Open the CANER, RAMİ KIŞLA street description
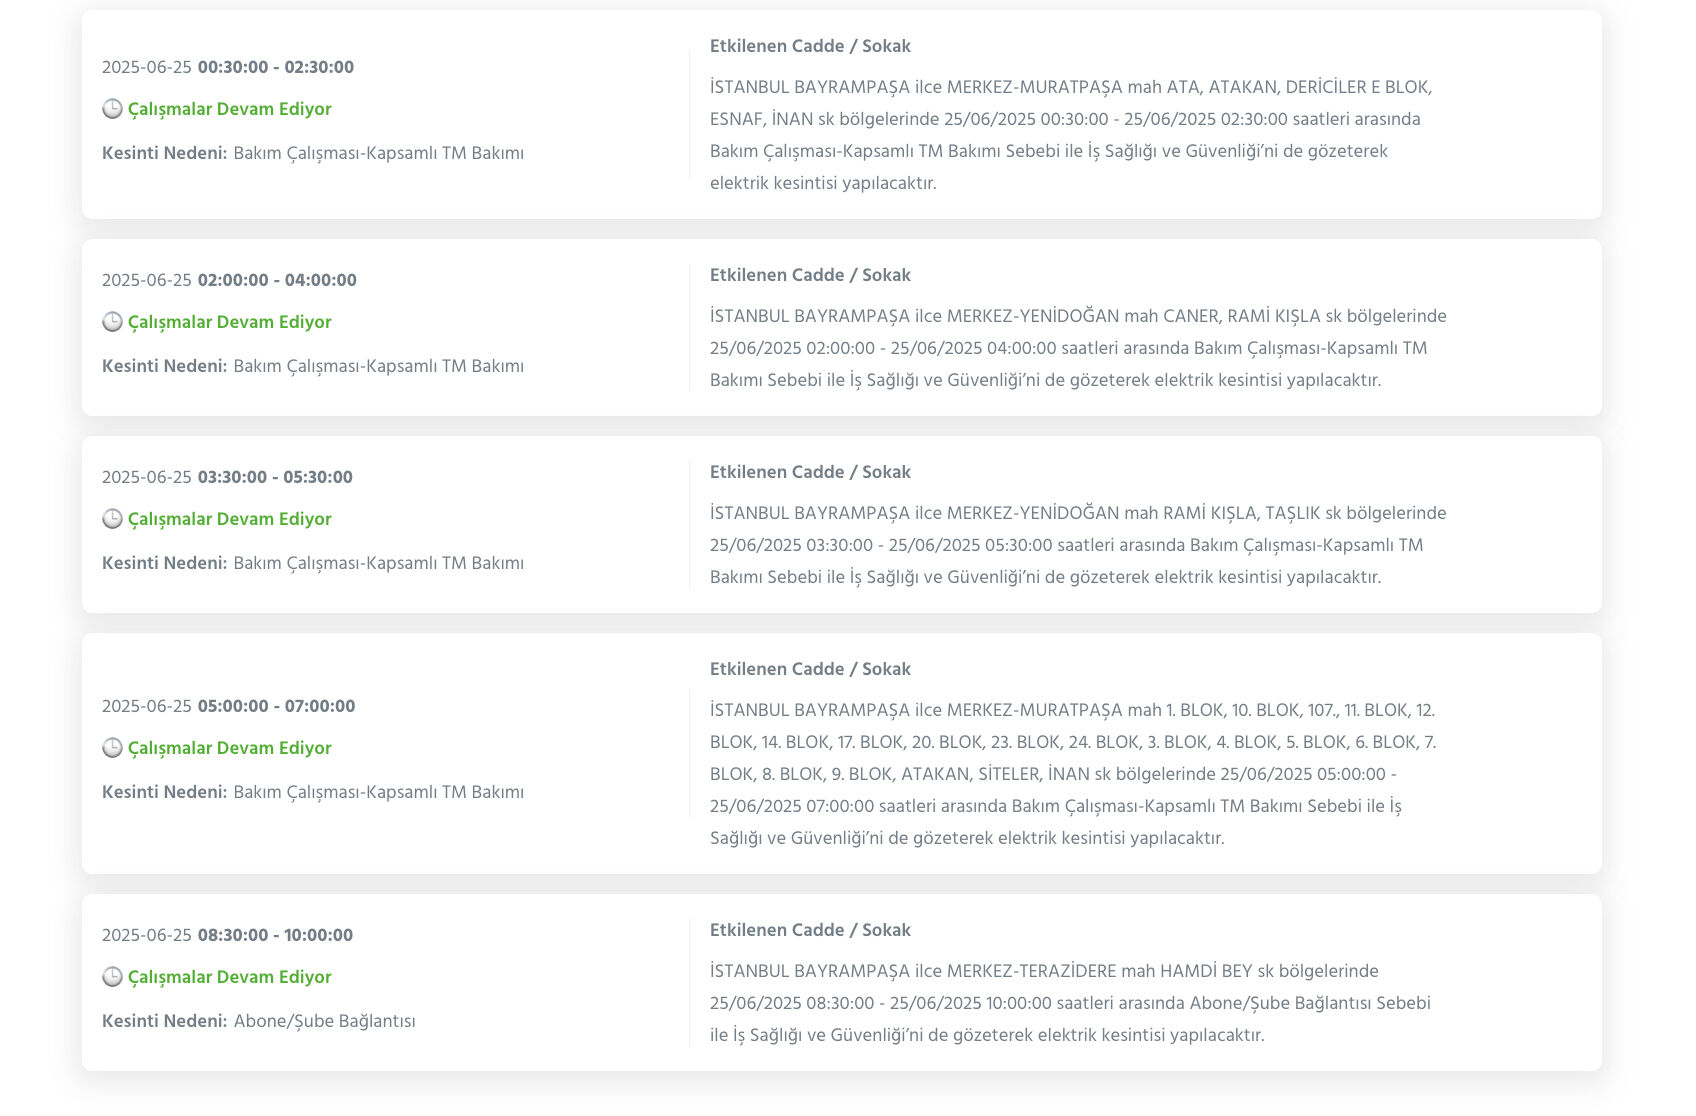The width and height of the screenshot is (1696, 1116). pyautogui.click(x=1077, y=348)
